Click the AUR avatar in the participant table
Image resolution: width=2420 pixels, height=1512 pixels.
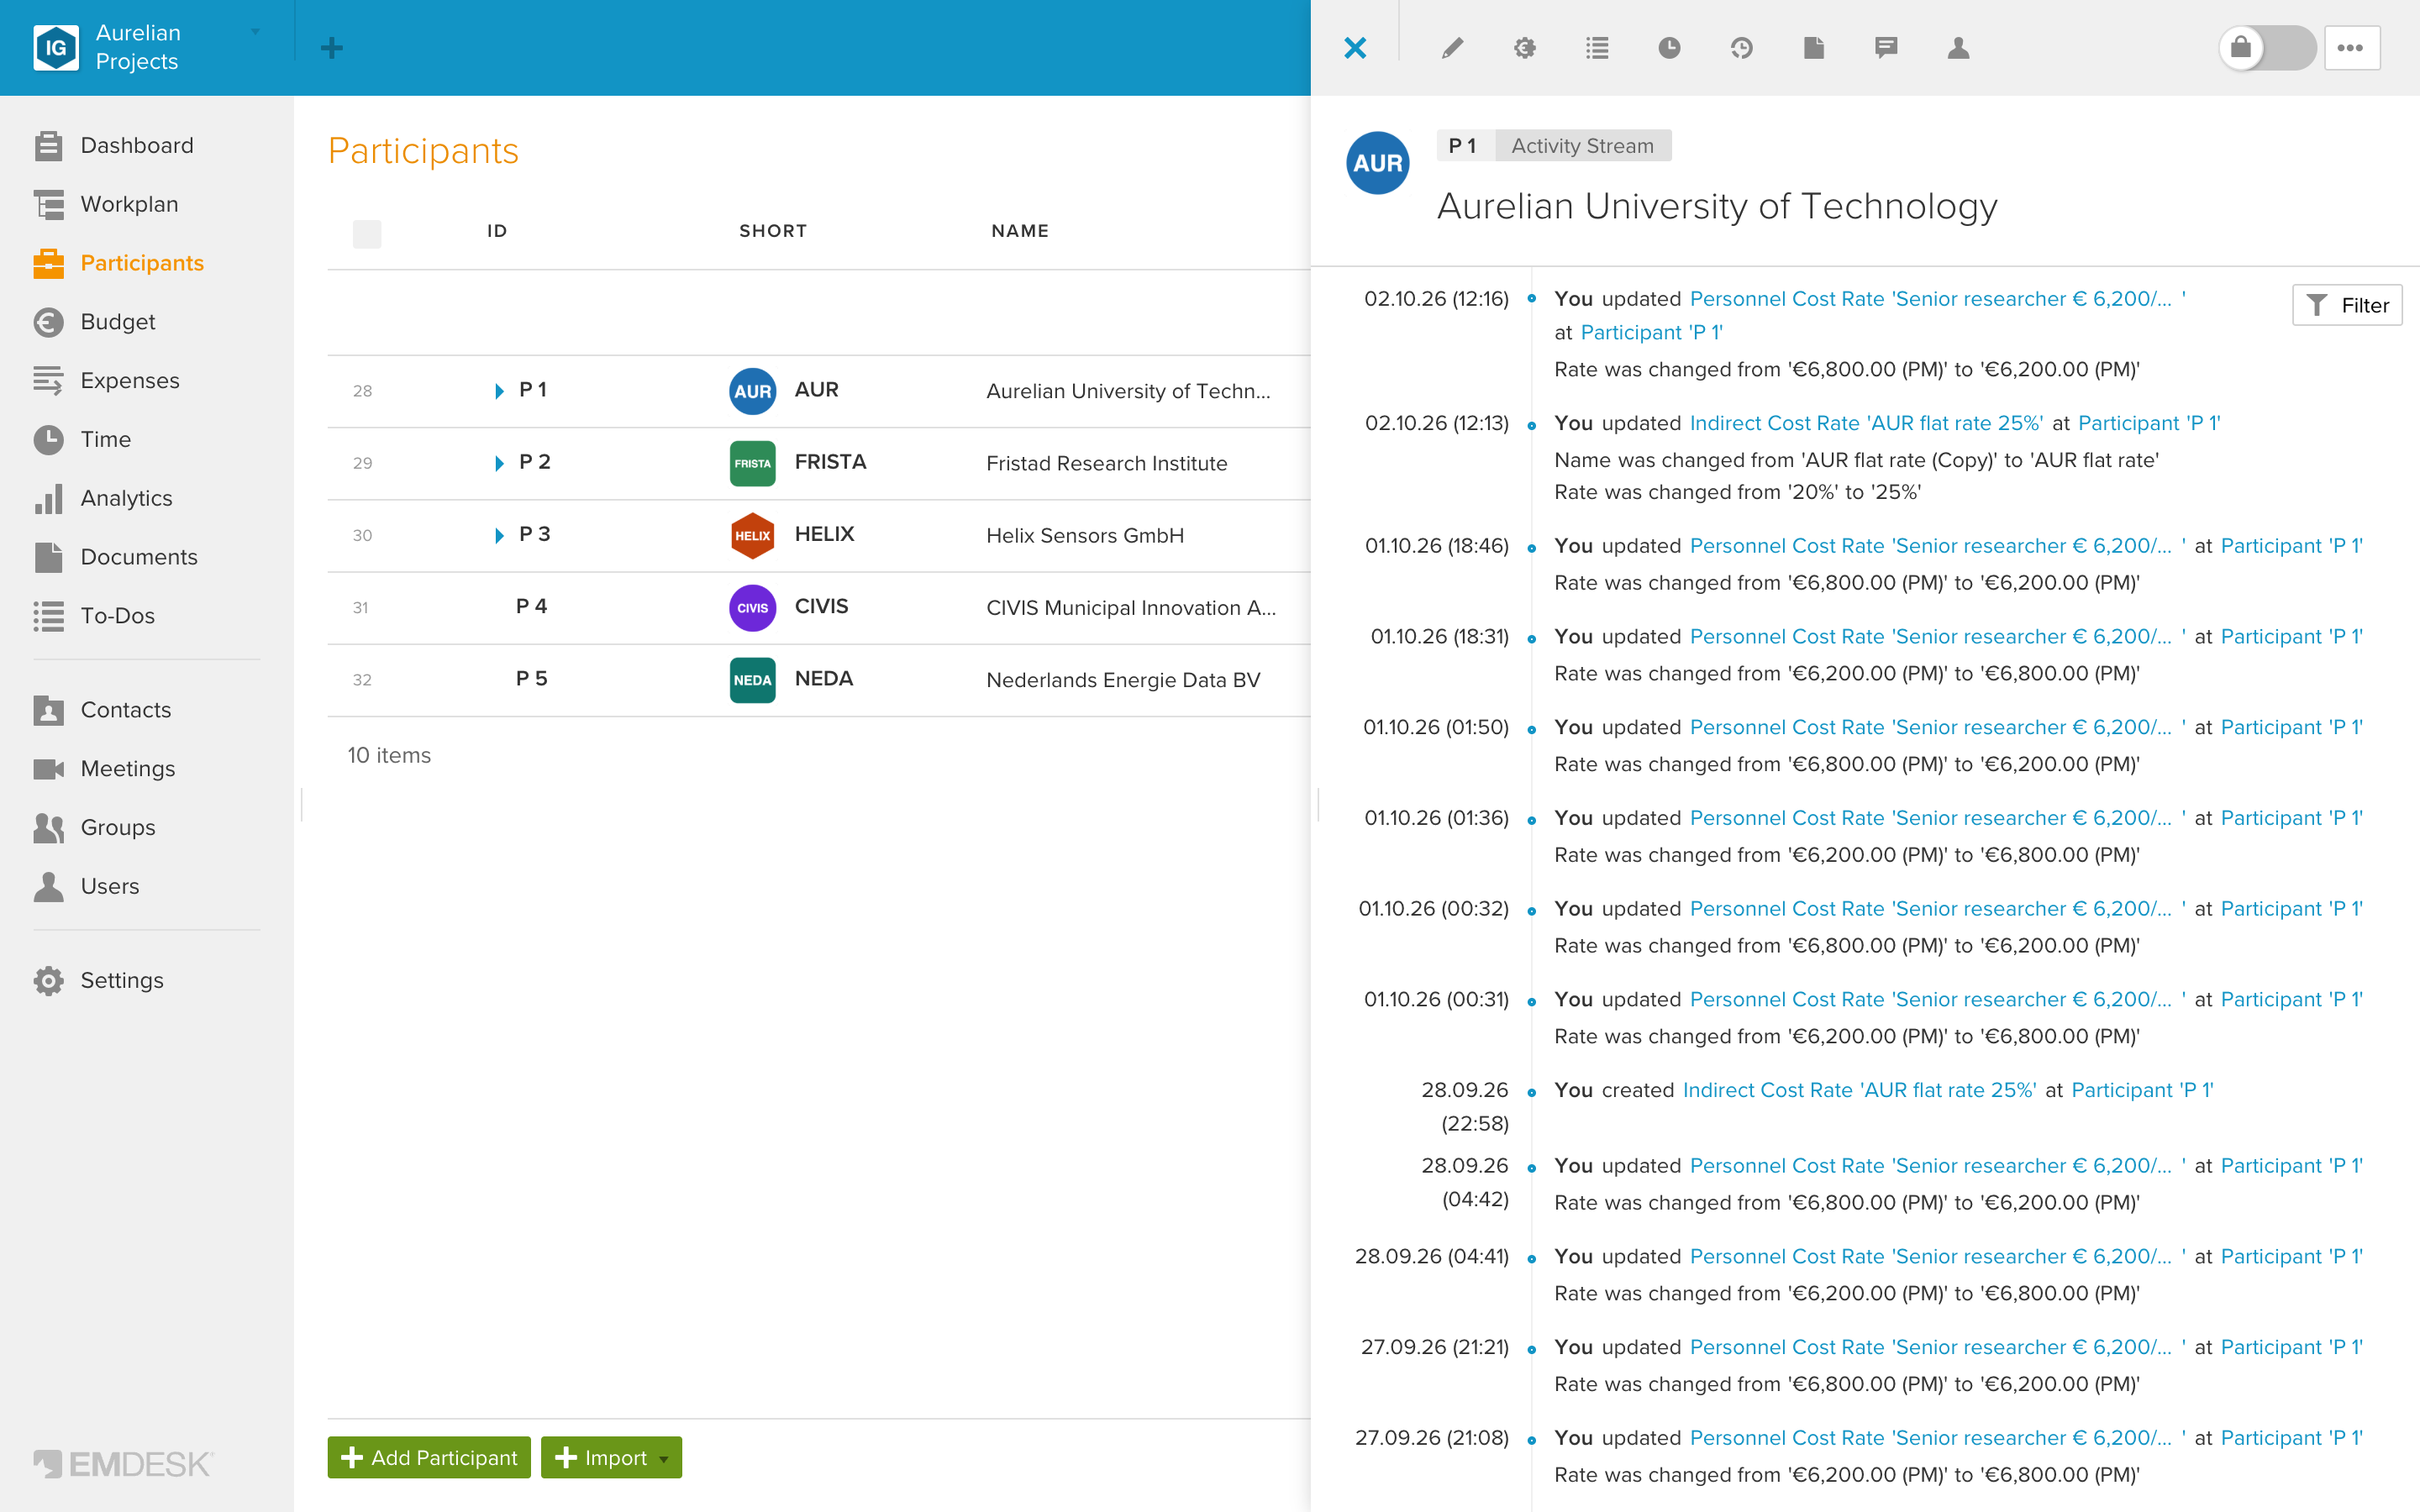pos(752,391)
